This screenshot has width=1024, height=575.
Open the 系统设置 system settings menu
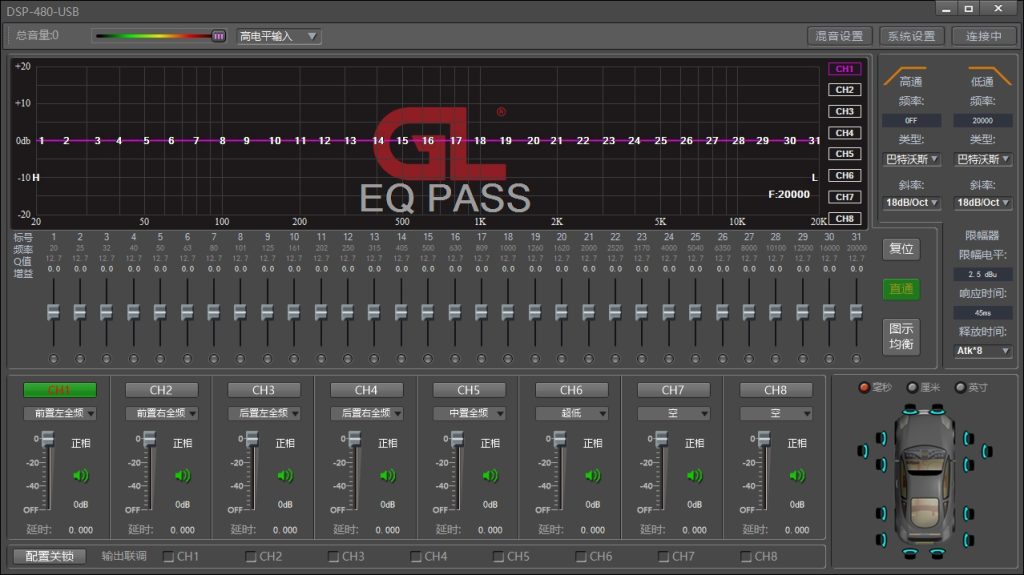(912, 36)
